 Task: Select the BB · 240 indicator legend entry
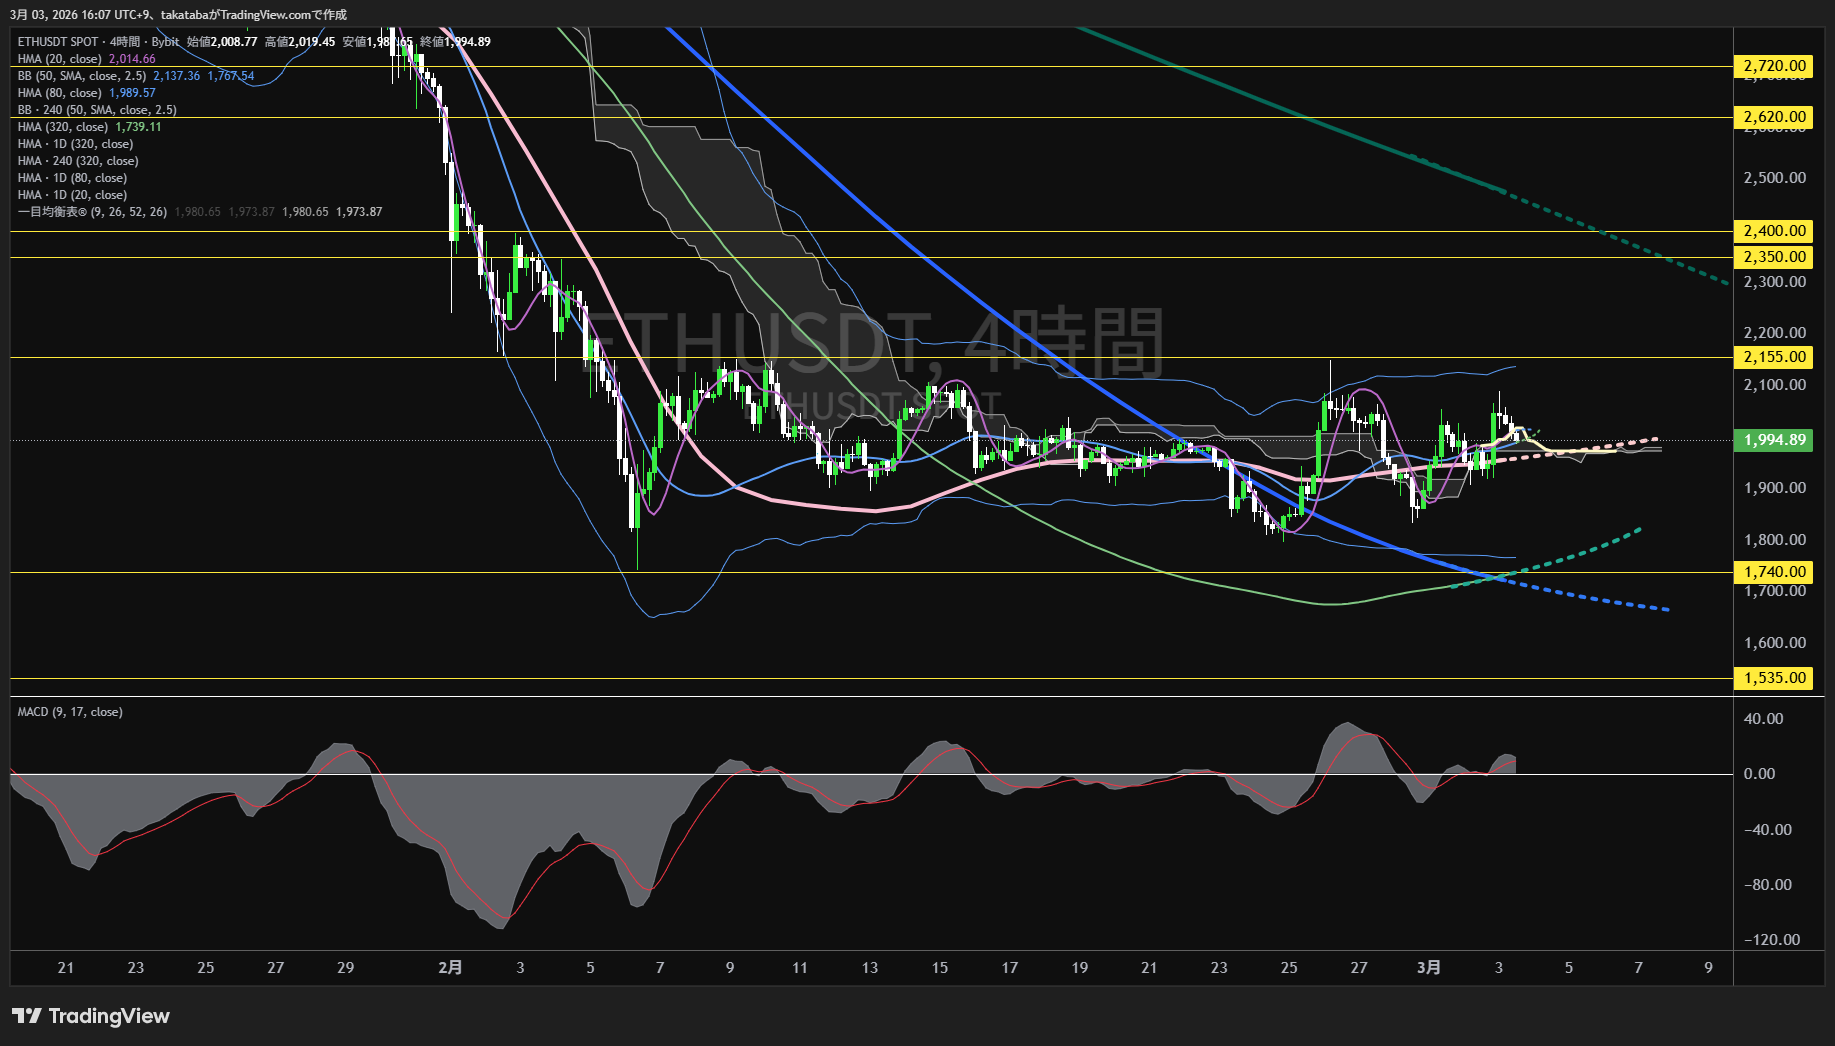coord(97,110)
